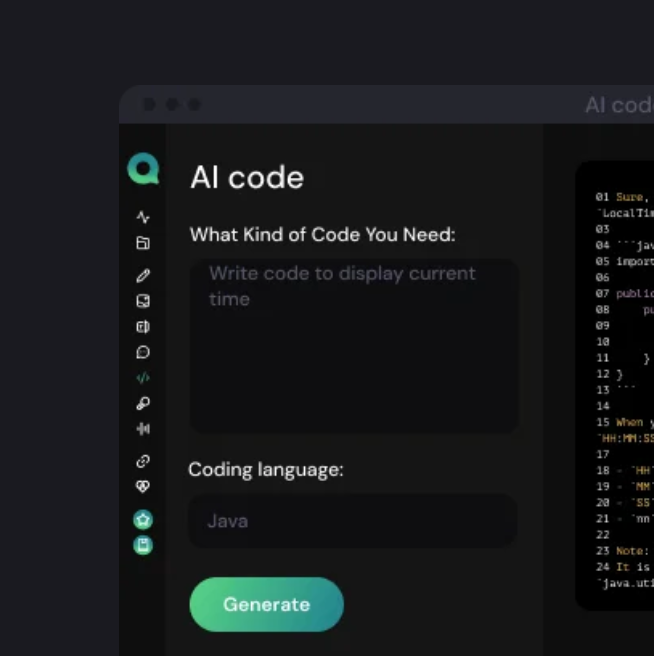Screen dimensions: 654x656
Task: Click the green chat-bubble app logo
Action: click(143, 168)
